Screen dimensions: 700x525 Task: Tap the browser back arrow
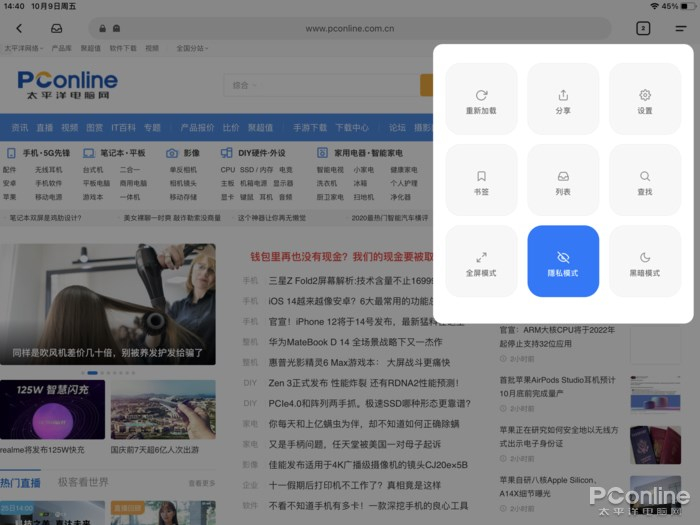click(x=19, y=28)
